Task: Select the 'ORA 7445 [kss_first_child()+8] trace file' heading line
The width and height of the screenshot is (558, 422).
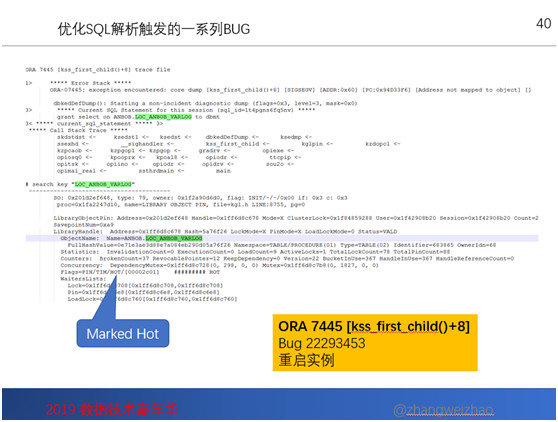Action: pos(98,70)
